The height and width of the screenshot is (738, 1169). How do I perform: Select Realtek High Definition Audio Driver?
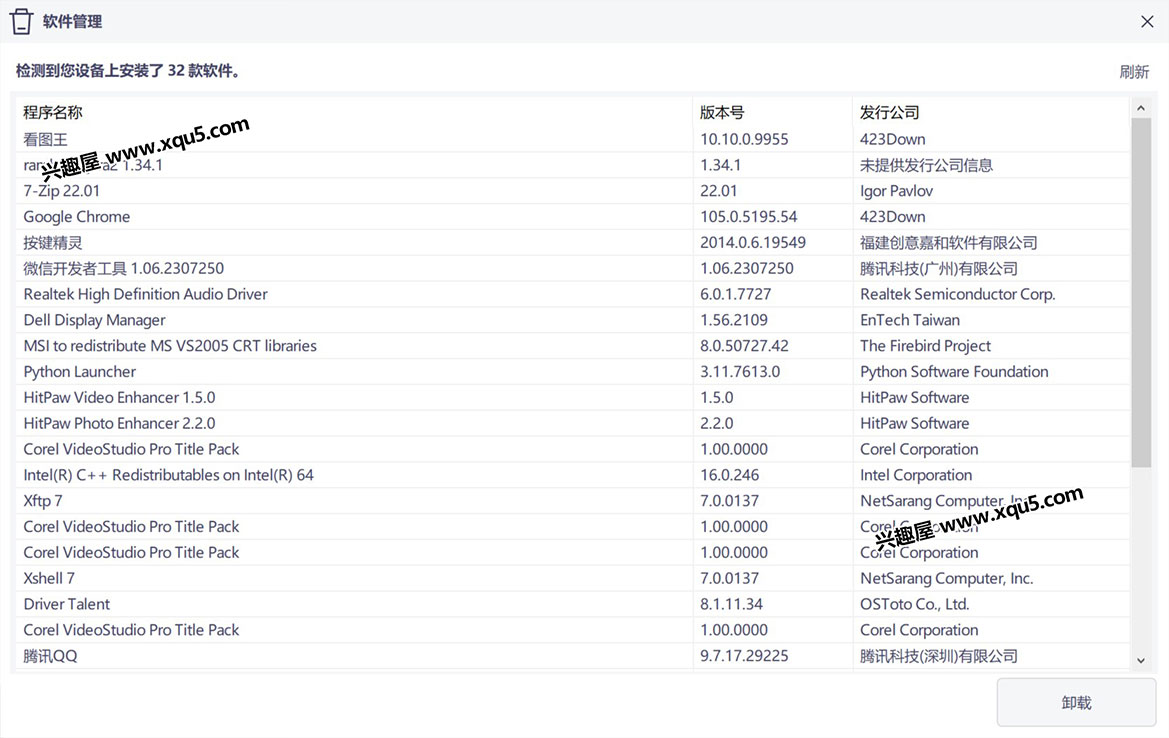(145, 294)
